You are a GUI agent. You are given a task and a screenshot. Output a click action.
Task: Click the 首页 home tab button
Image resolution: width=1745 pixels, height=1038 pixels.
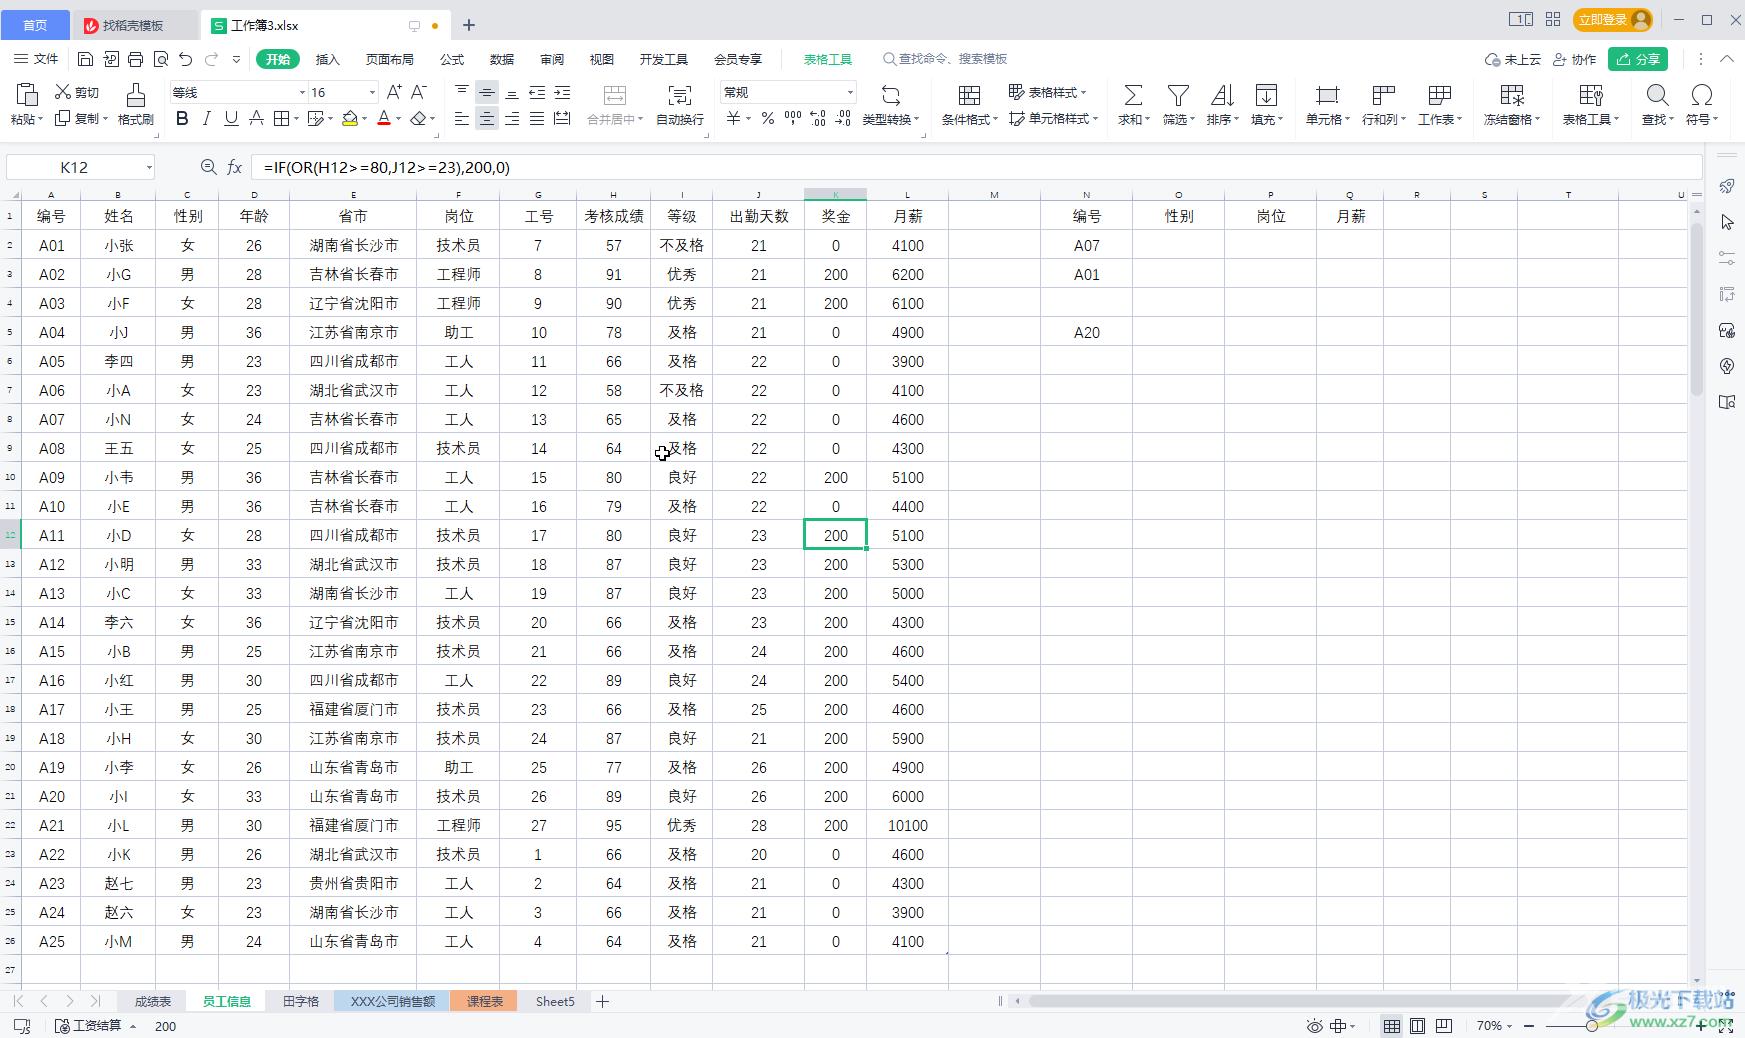click(x=35, y=25)
